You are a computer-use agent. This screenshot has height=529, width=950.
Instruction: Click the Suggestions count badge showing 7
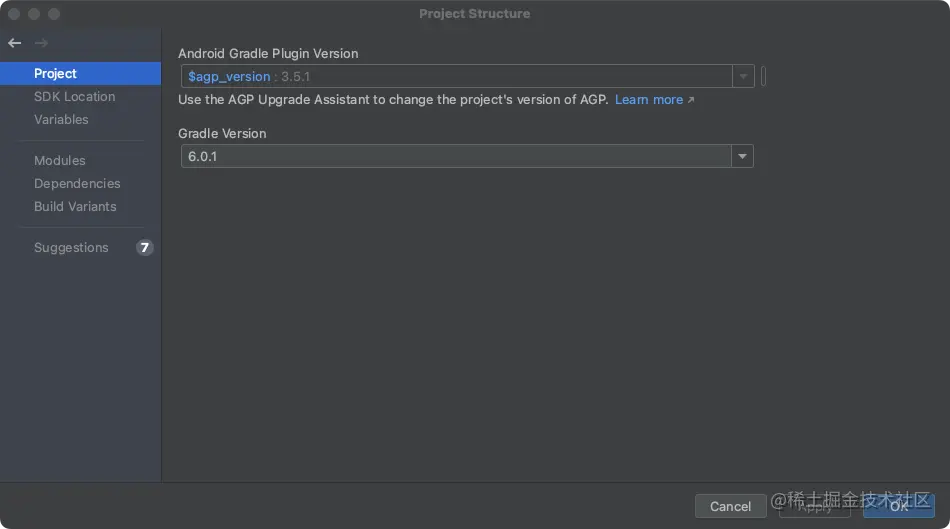145,248
